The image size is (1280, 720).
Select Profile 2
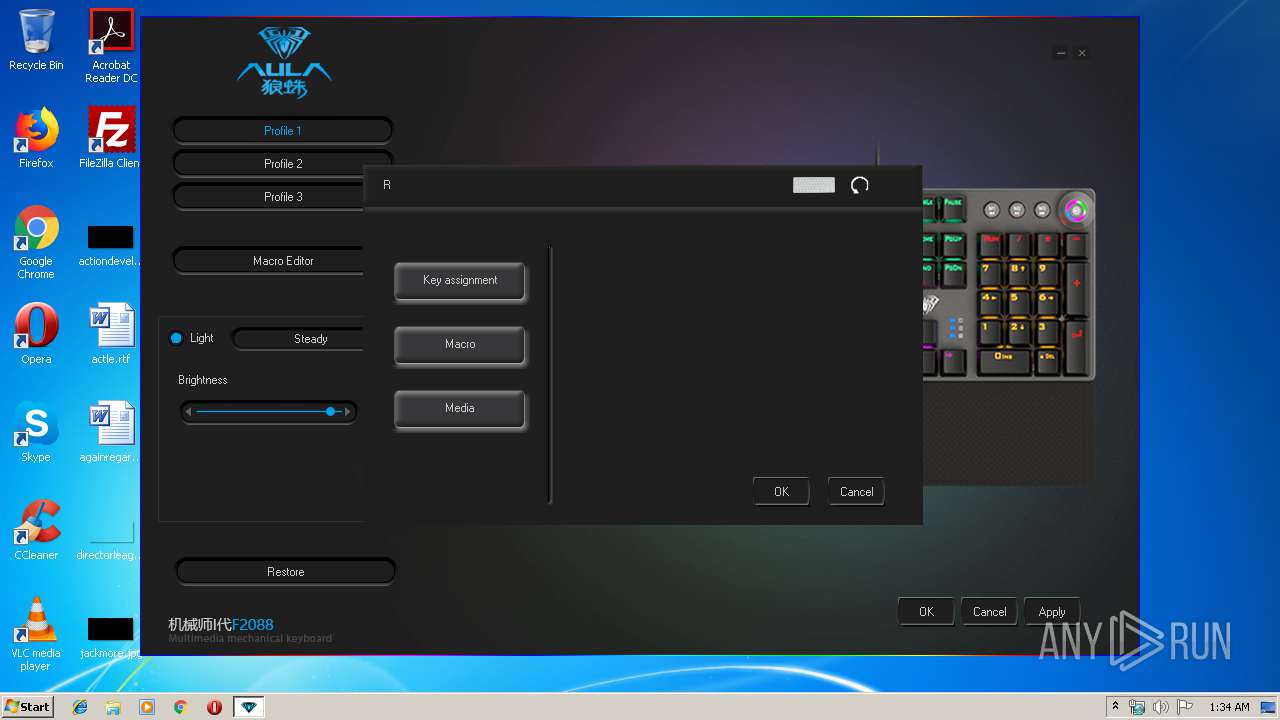tap(282, 164)
